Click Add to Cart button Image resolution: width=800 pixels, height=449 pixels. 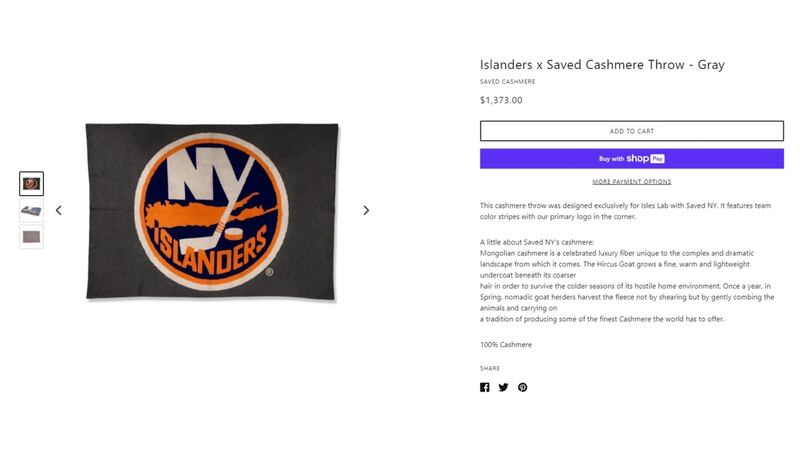click(631, 131)
